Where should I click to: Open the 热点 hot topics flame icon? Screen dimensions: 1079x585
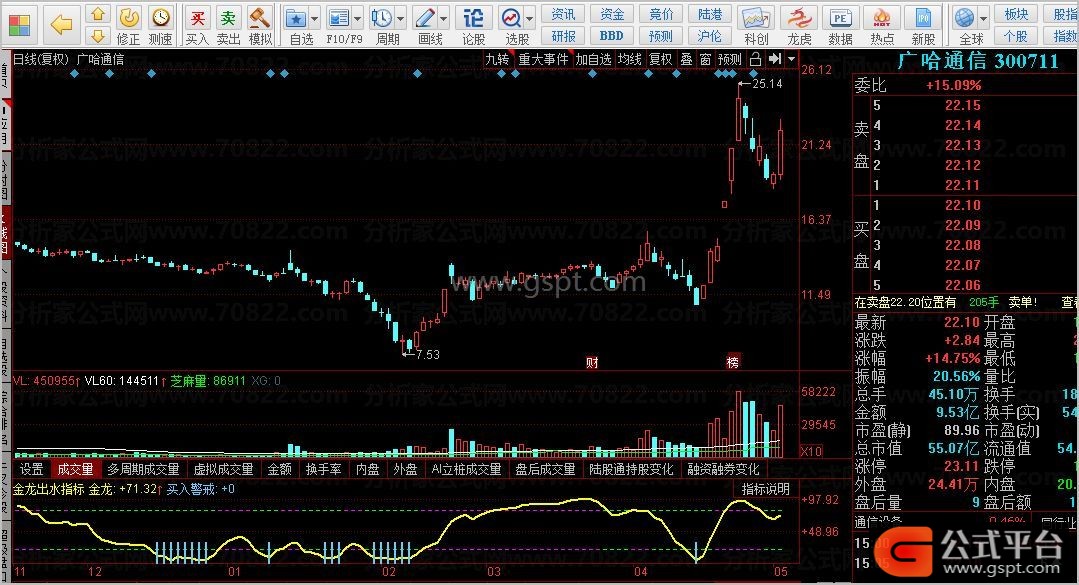(882, 18)
